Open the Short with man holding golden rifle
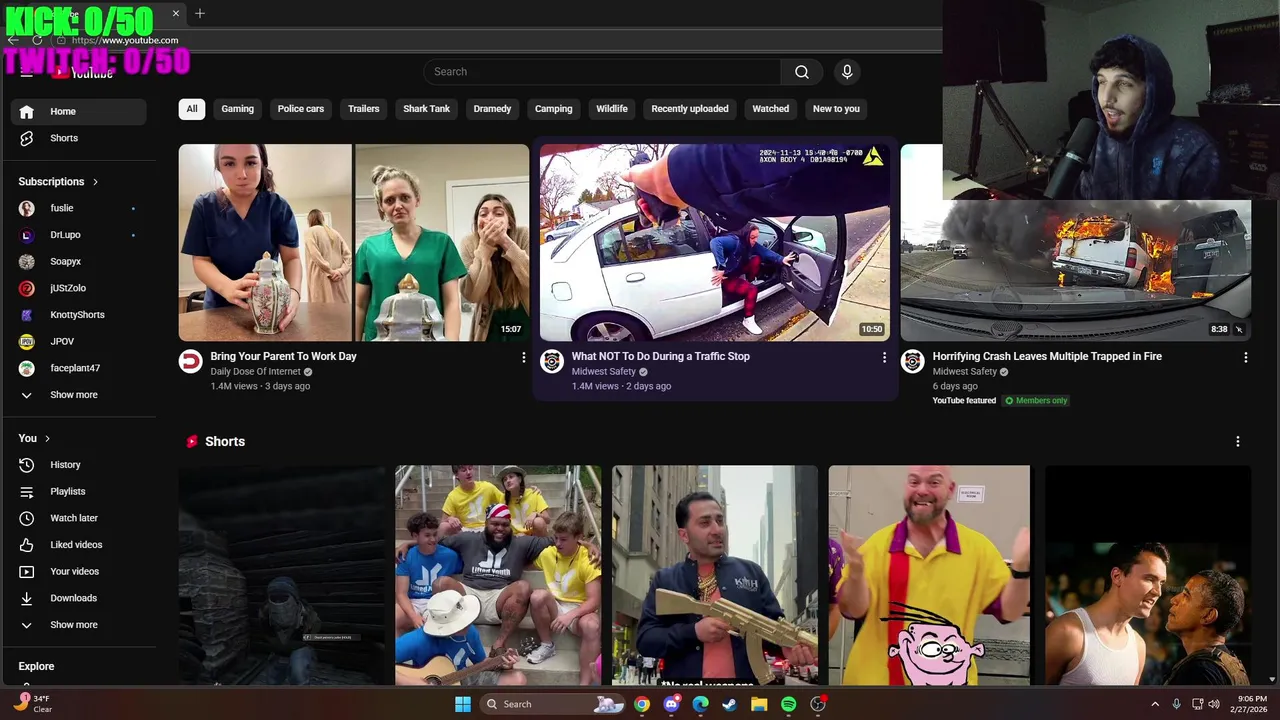The width and height of the screenshot is (1280, 720). [x=715, y=575]
